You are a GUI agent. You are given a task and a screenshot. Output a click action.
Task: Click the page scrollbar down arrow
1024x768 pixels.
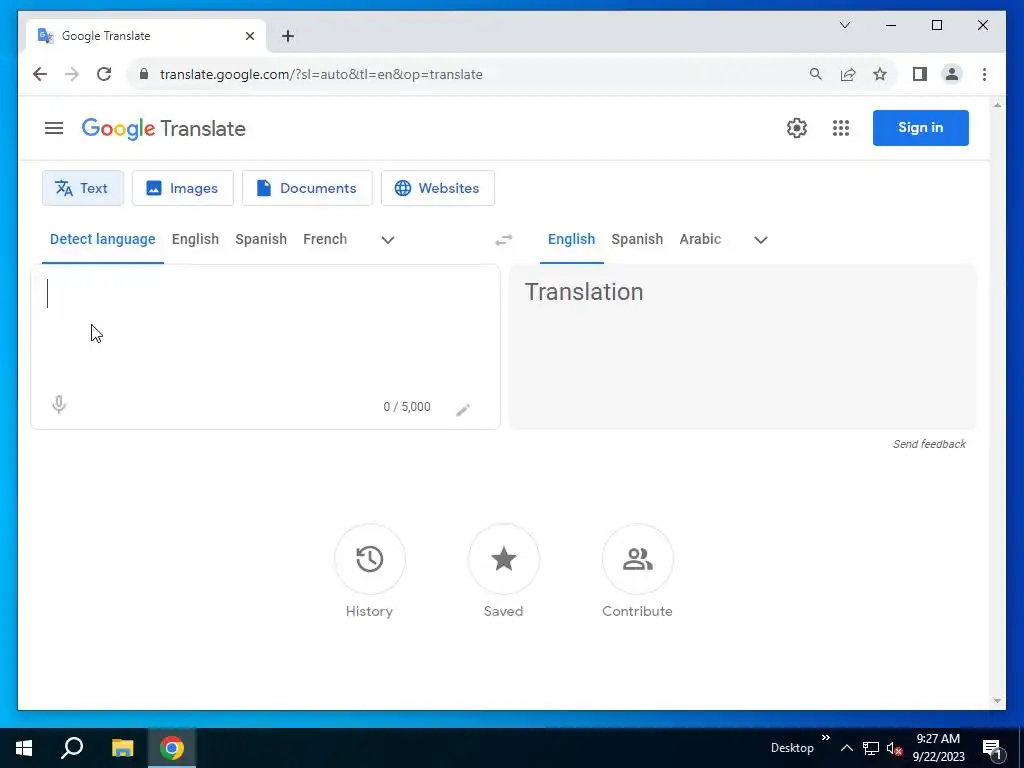click(997, 701)
